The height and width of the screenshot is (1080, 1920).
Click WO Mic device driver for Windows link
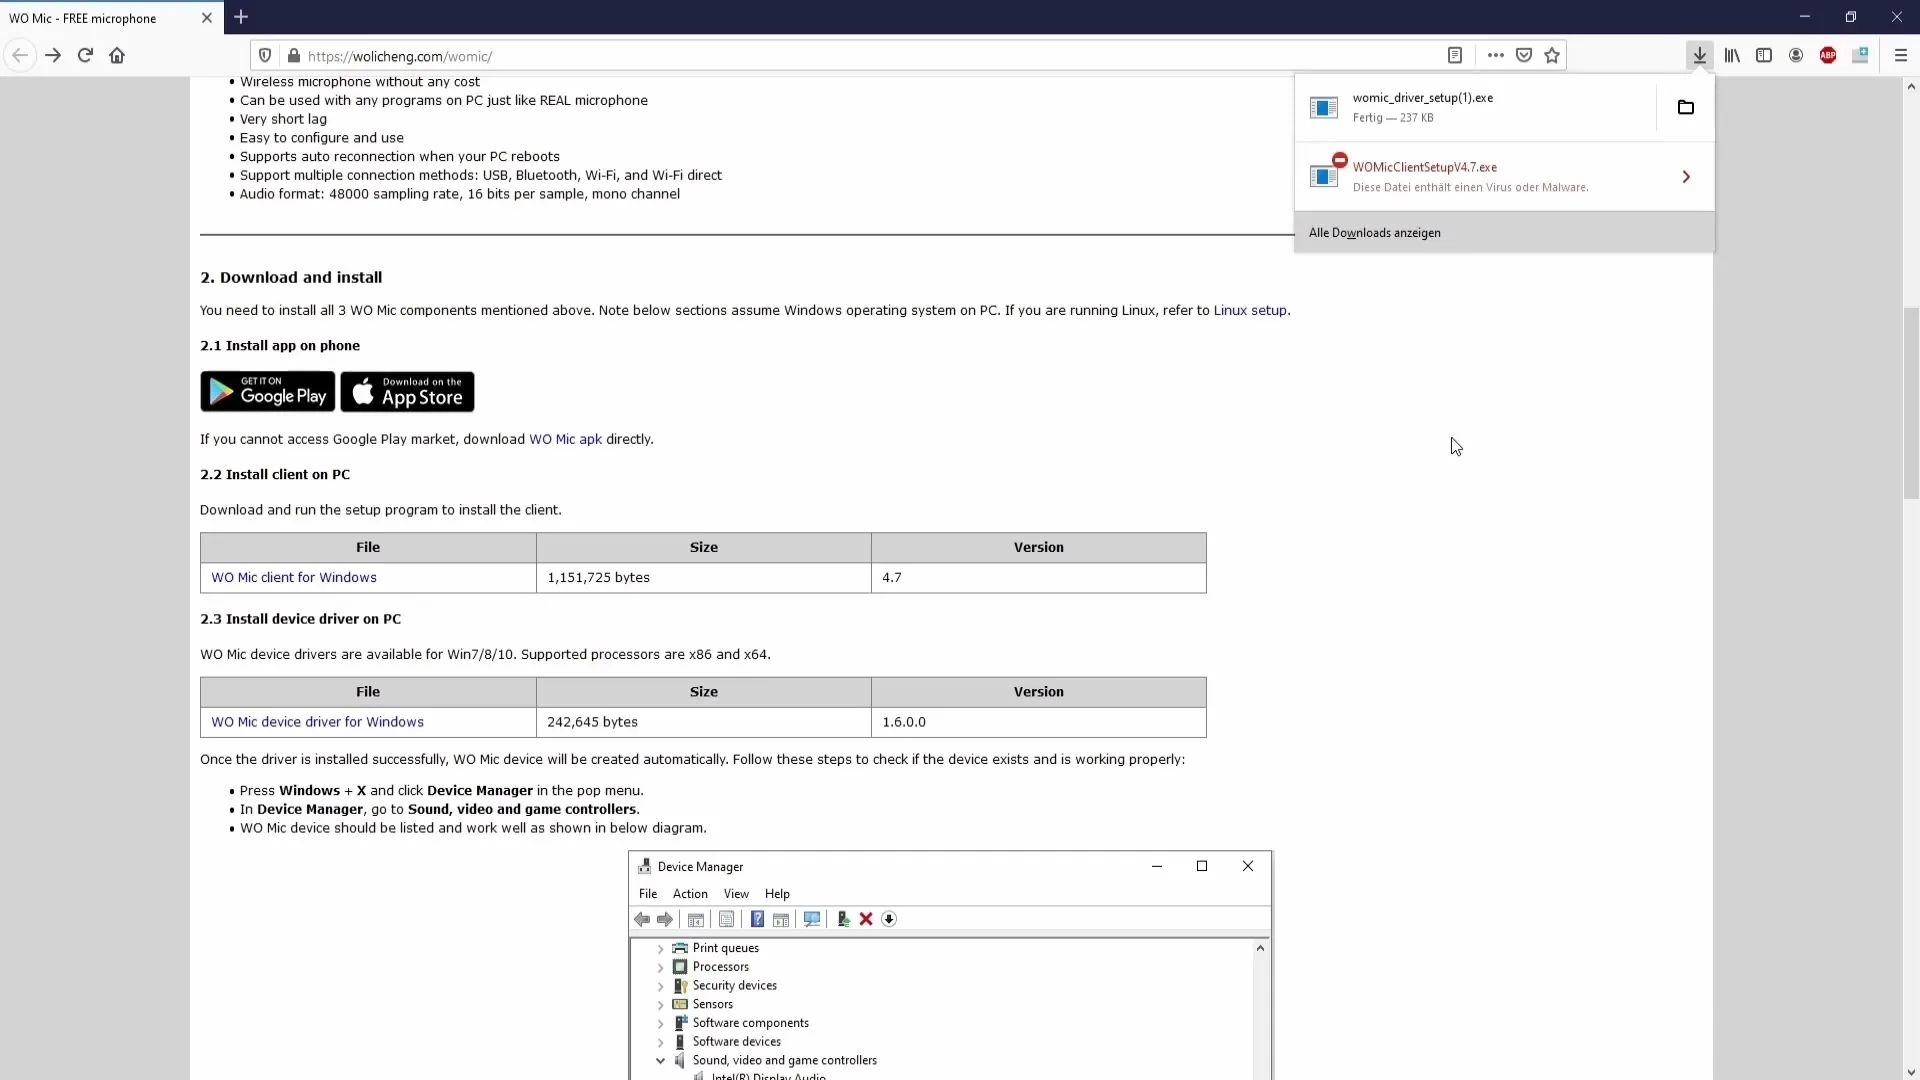pos(316,721)
